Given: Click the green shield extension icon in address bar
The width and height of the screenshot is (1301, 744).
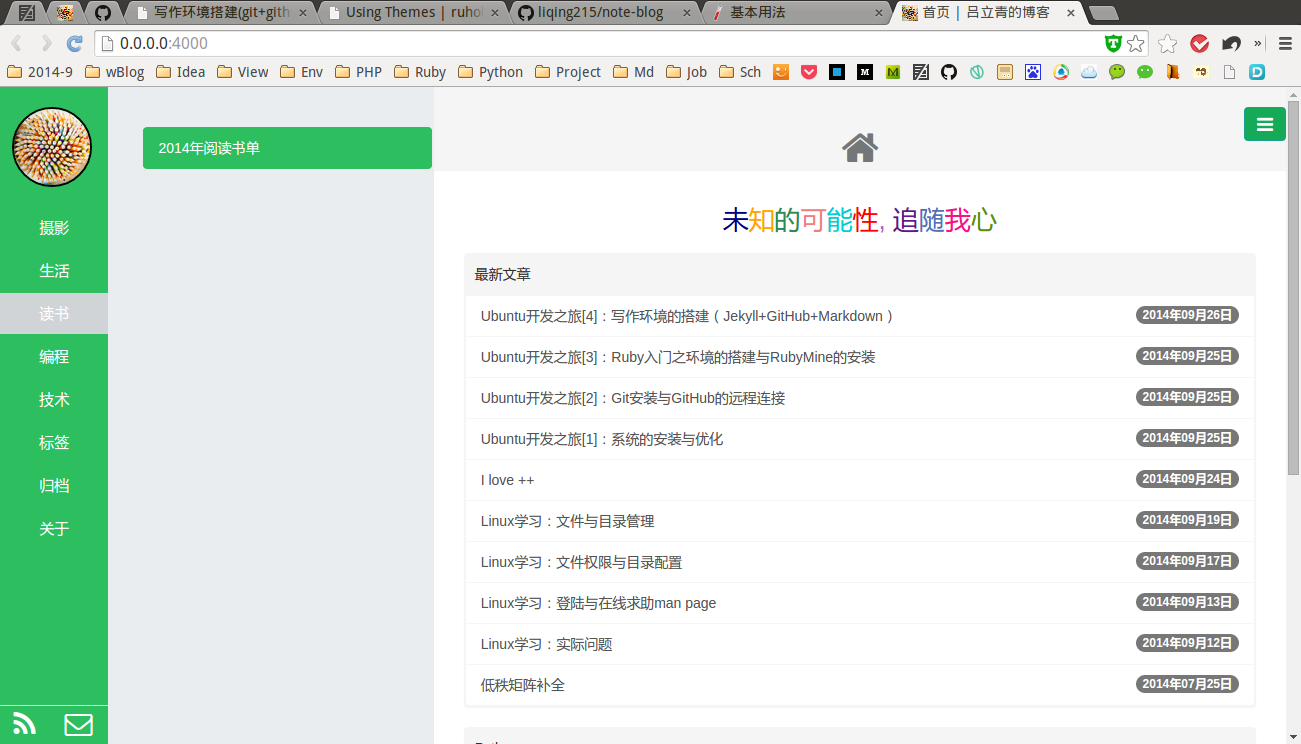Looking at the screenshot, I should click(x=1113, y=43).
